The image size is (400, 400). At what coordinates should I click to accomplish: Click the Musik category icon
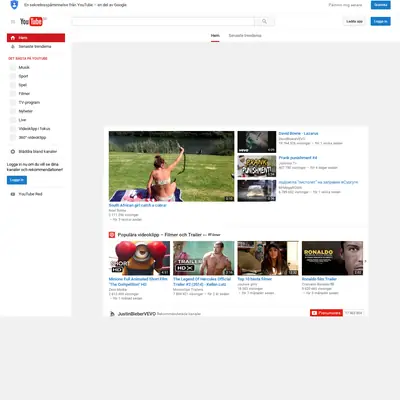[13, 67]
